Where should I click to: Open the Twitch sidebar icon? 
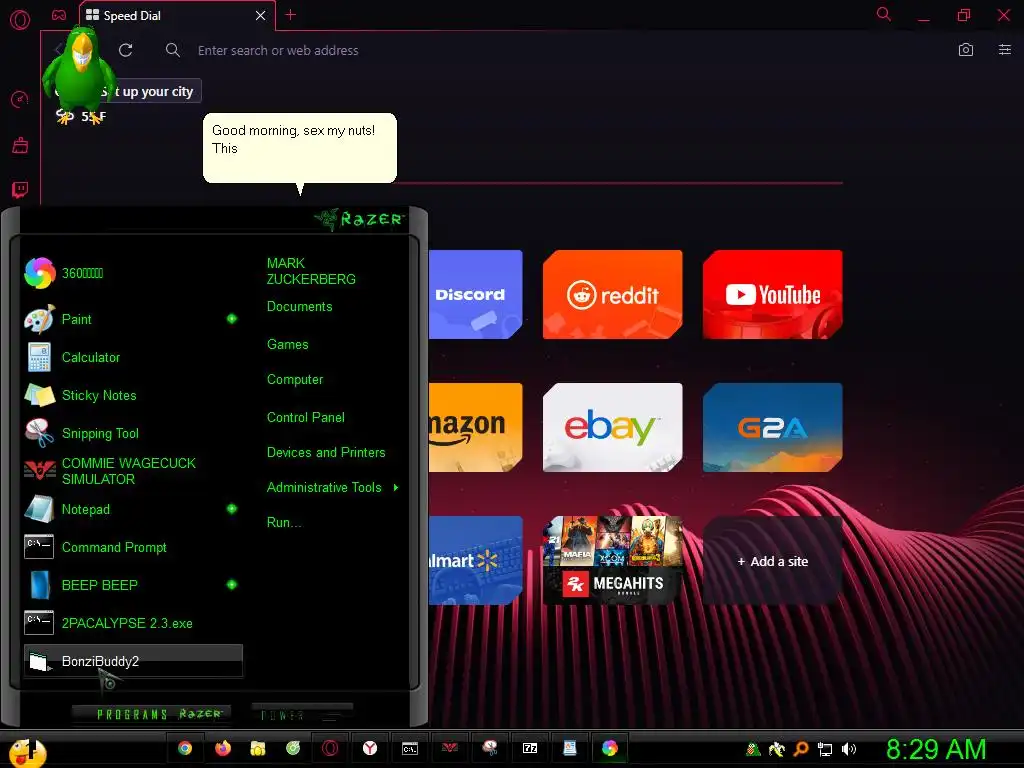[20, 190]
